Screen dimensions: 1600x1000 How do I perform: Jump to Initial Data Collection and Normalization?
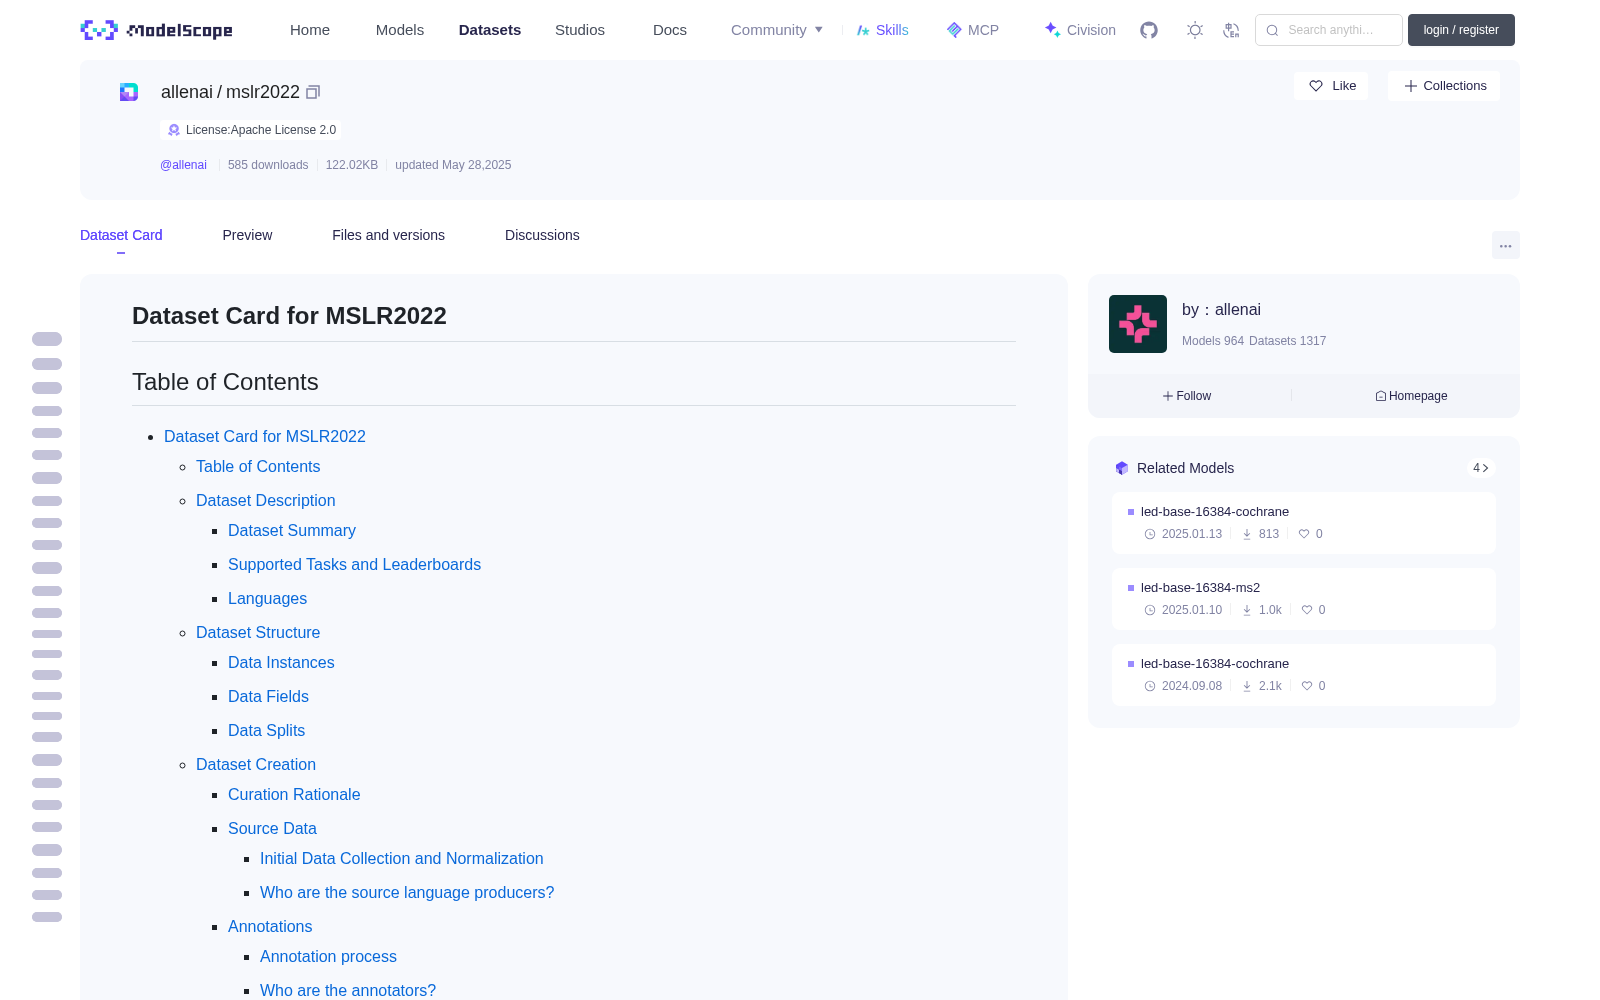pos(402,858)
